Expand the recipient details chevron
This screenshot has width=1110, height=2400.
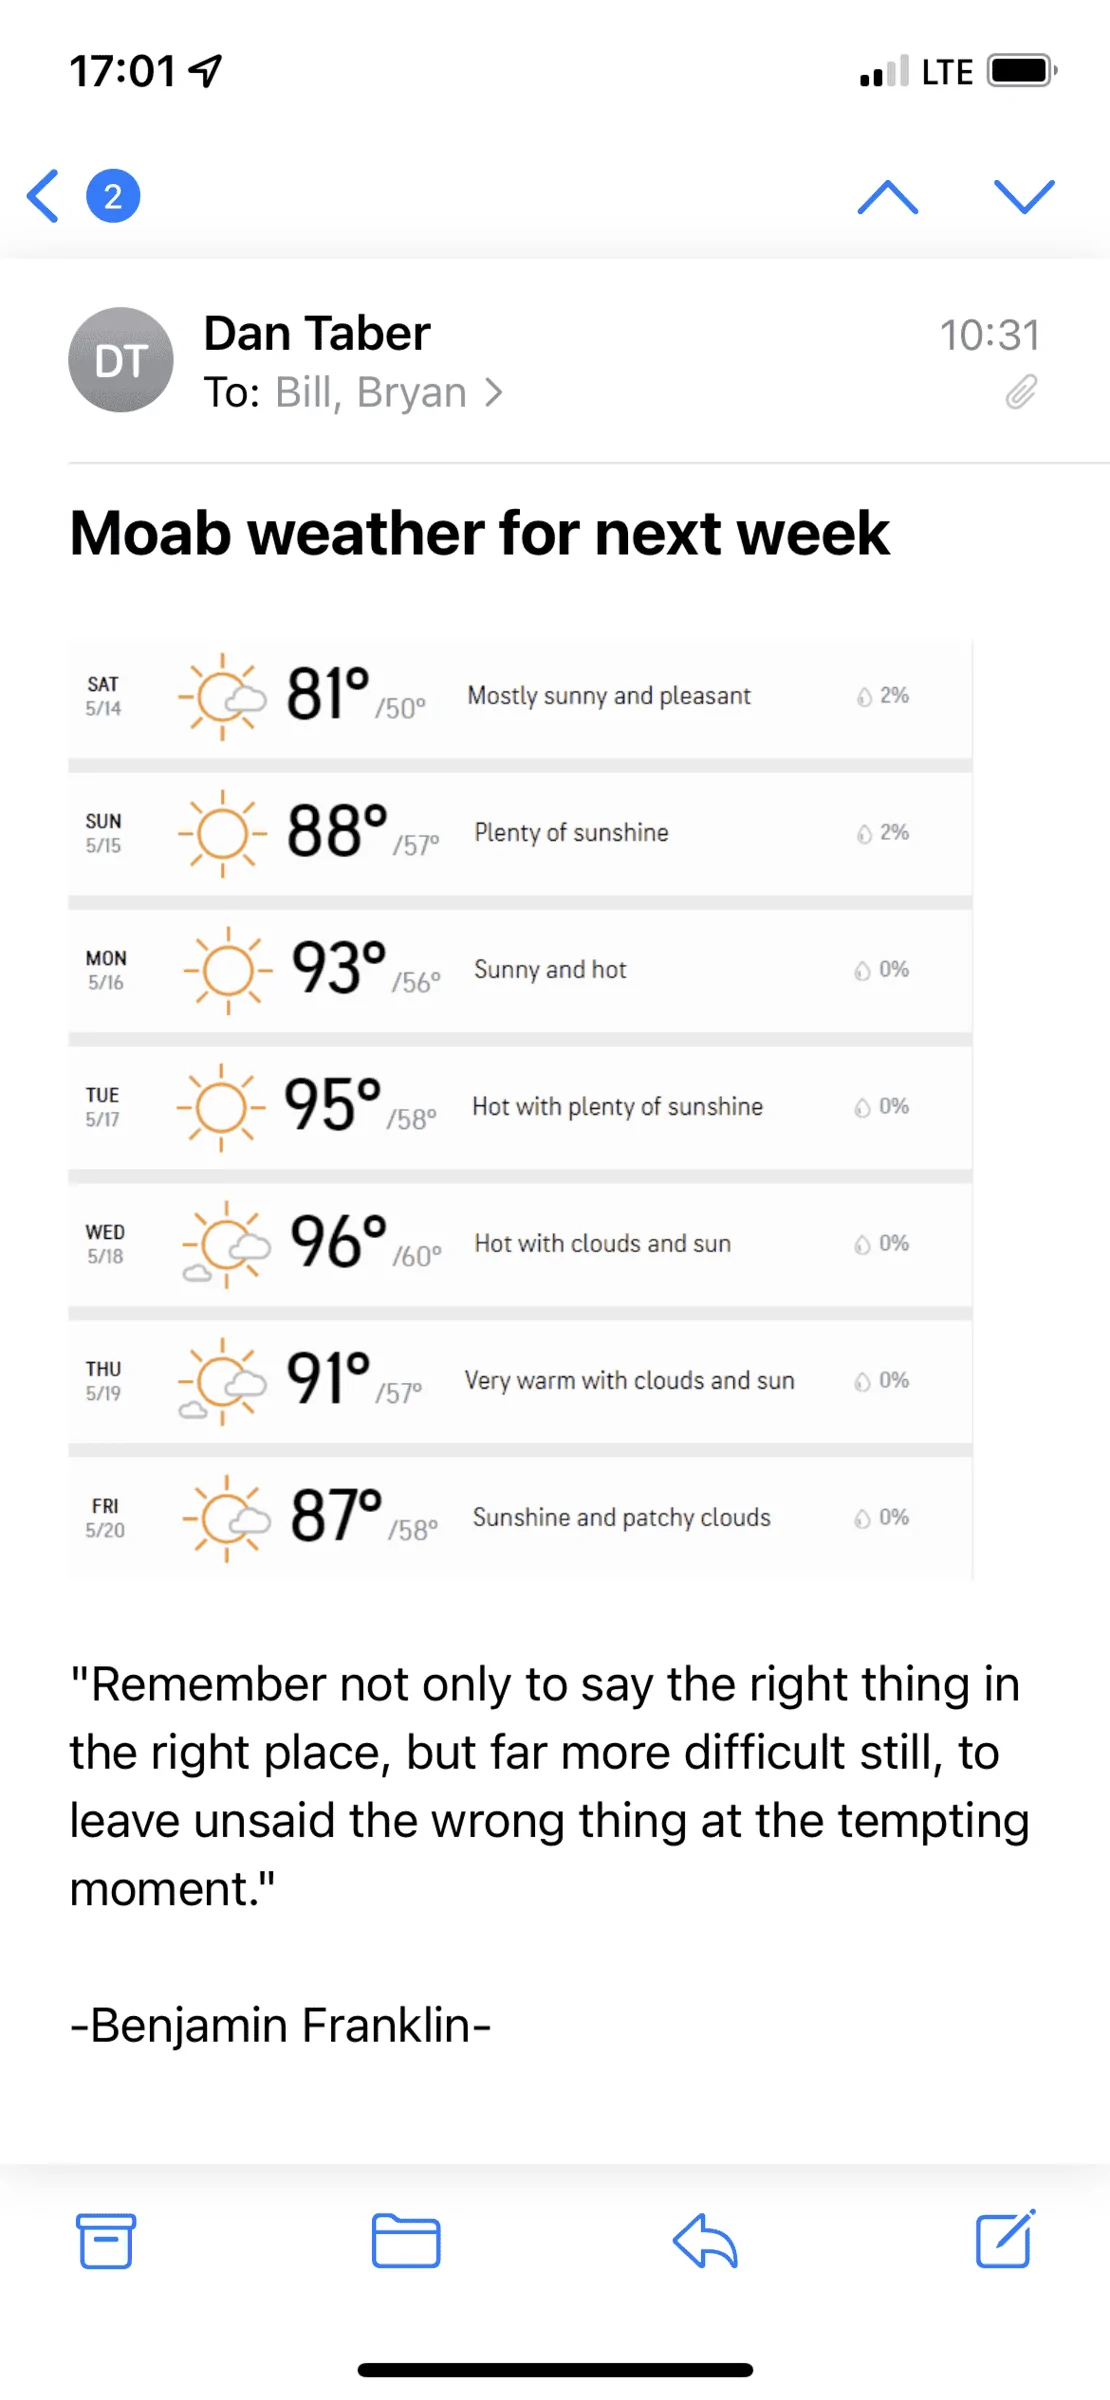493,393
